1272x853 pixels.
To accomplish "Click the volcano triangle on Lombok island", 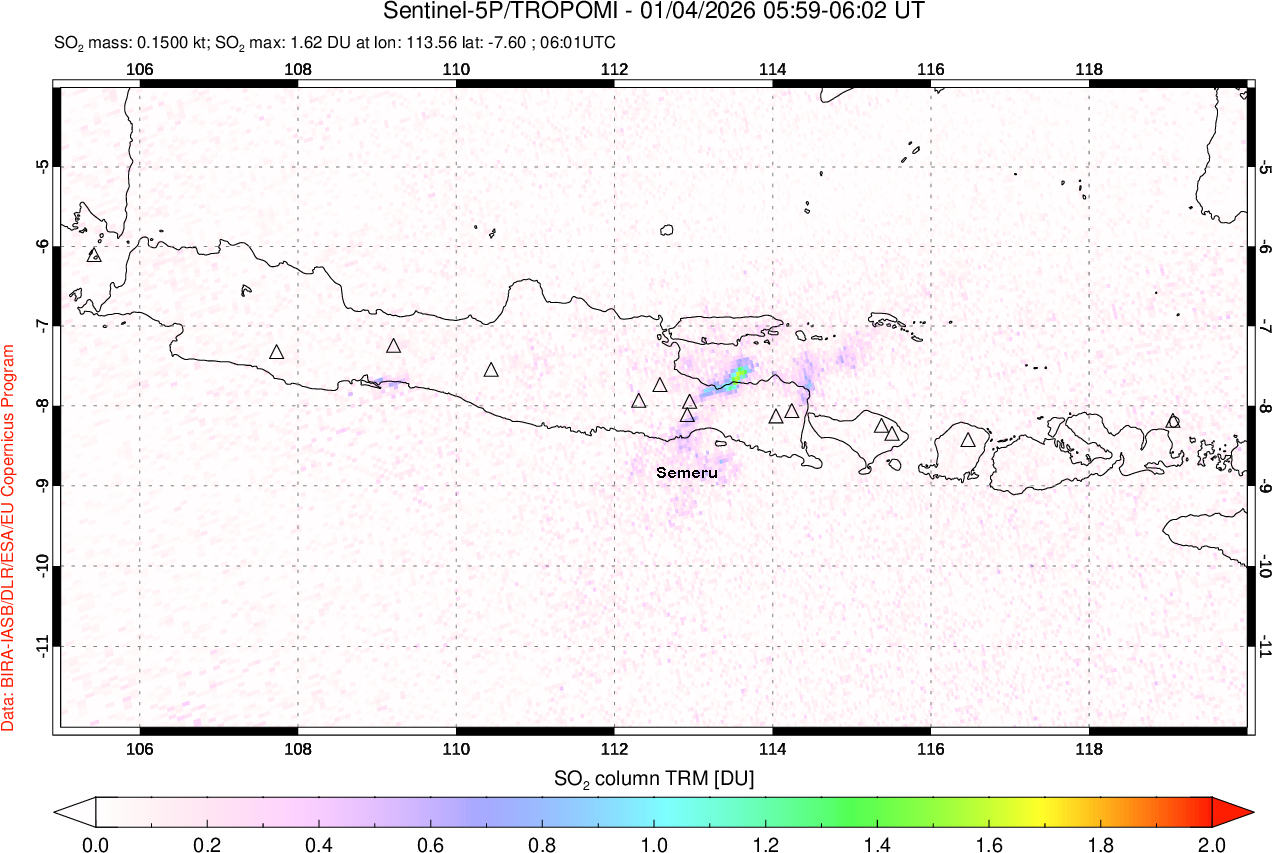I will (x=967, y=440).
